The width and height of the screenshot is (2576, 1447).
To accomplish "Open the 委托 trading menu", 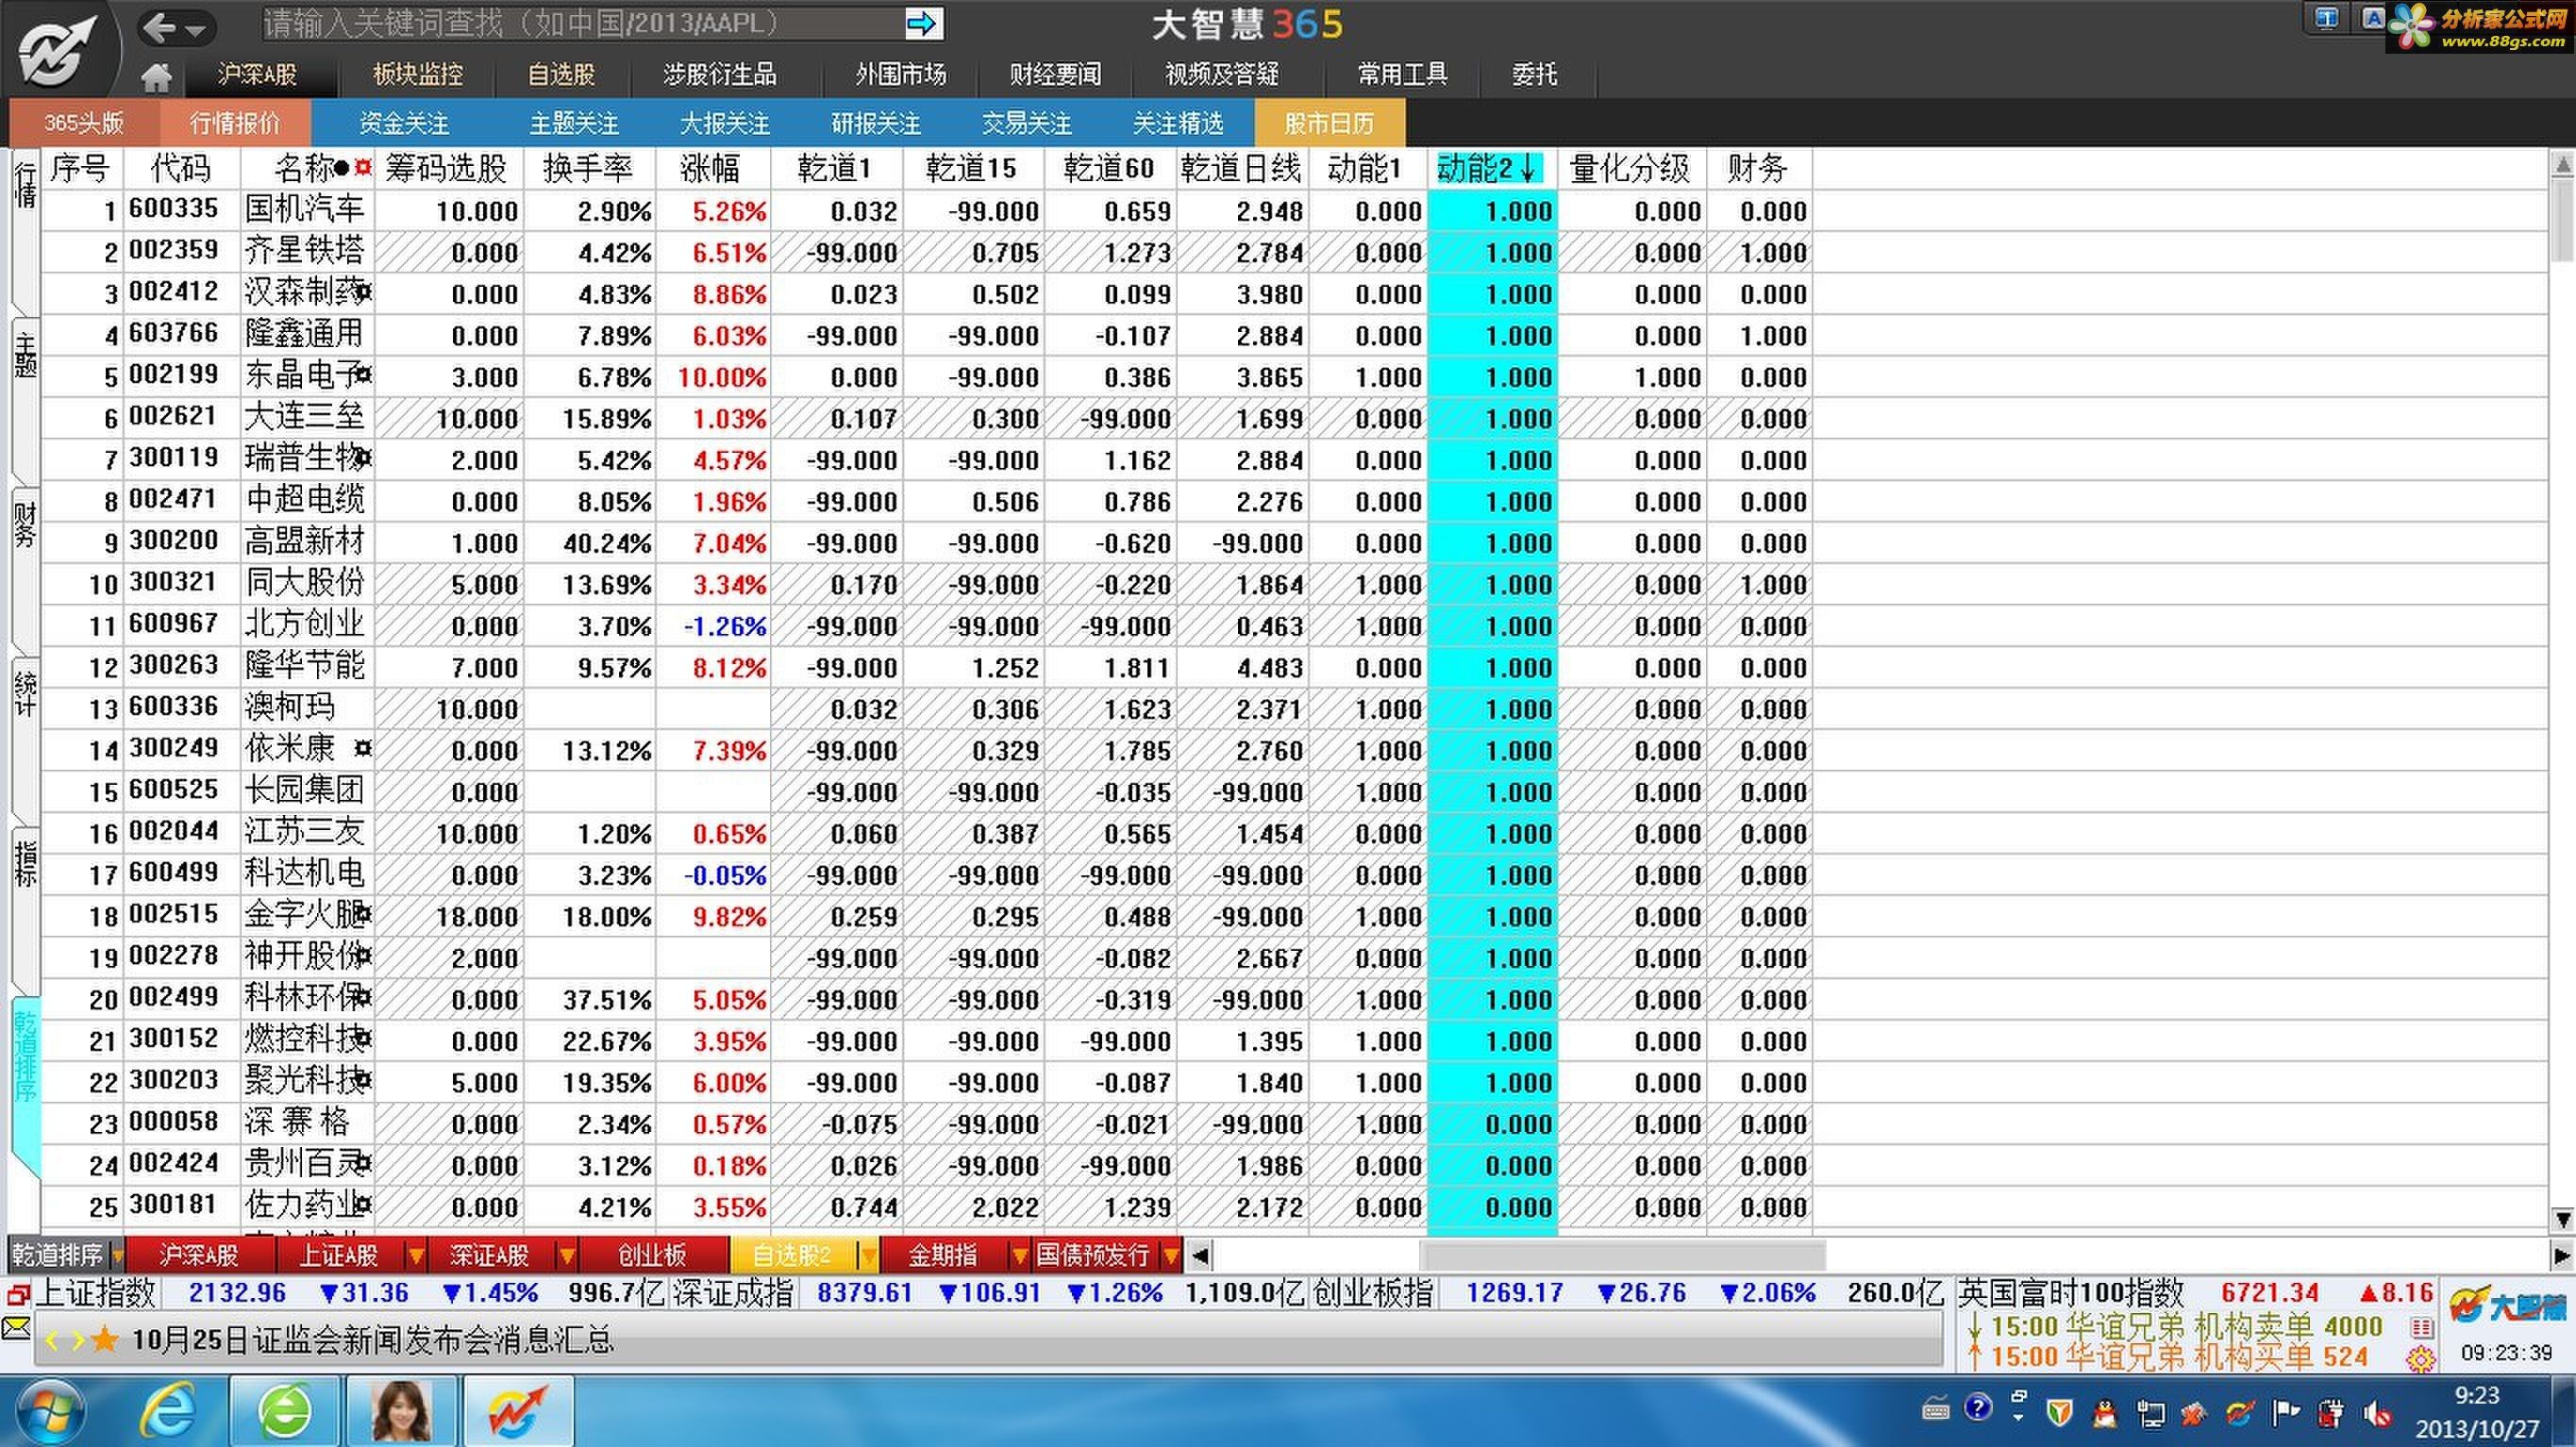I will pyautogui.click(x=1534, y=75).
